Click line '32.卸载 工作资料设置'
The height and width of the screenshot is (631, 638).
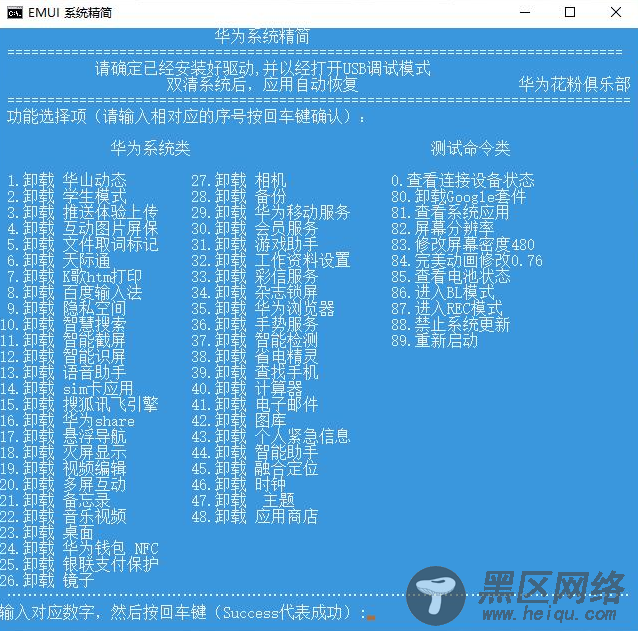click(x=271, y=261)
